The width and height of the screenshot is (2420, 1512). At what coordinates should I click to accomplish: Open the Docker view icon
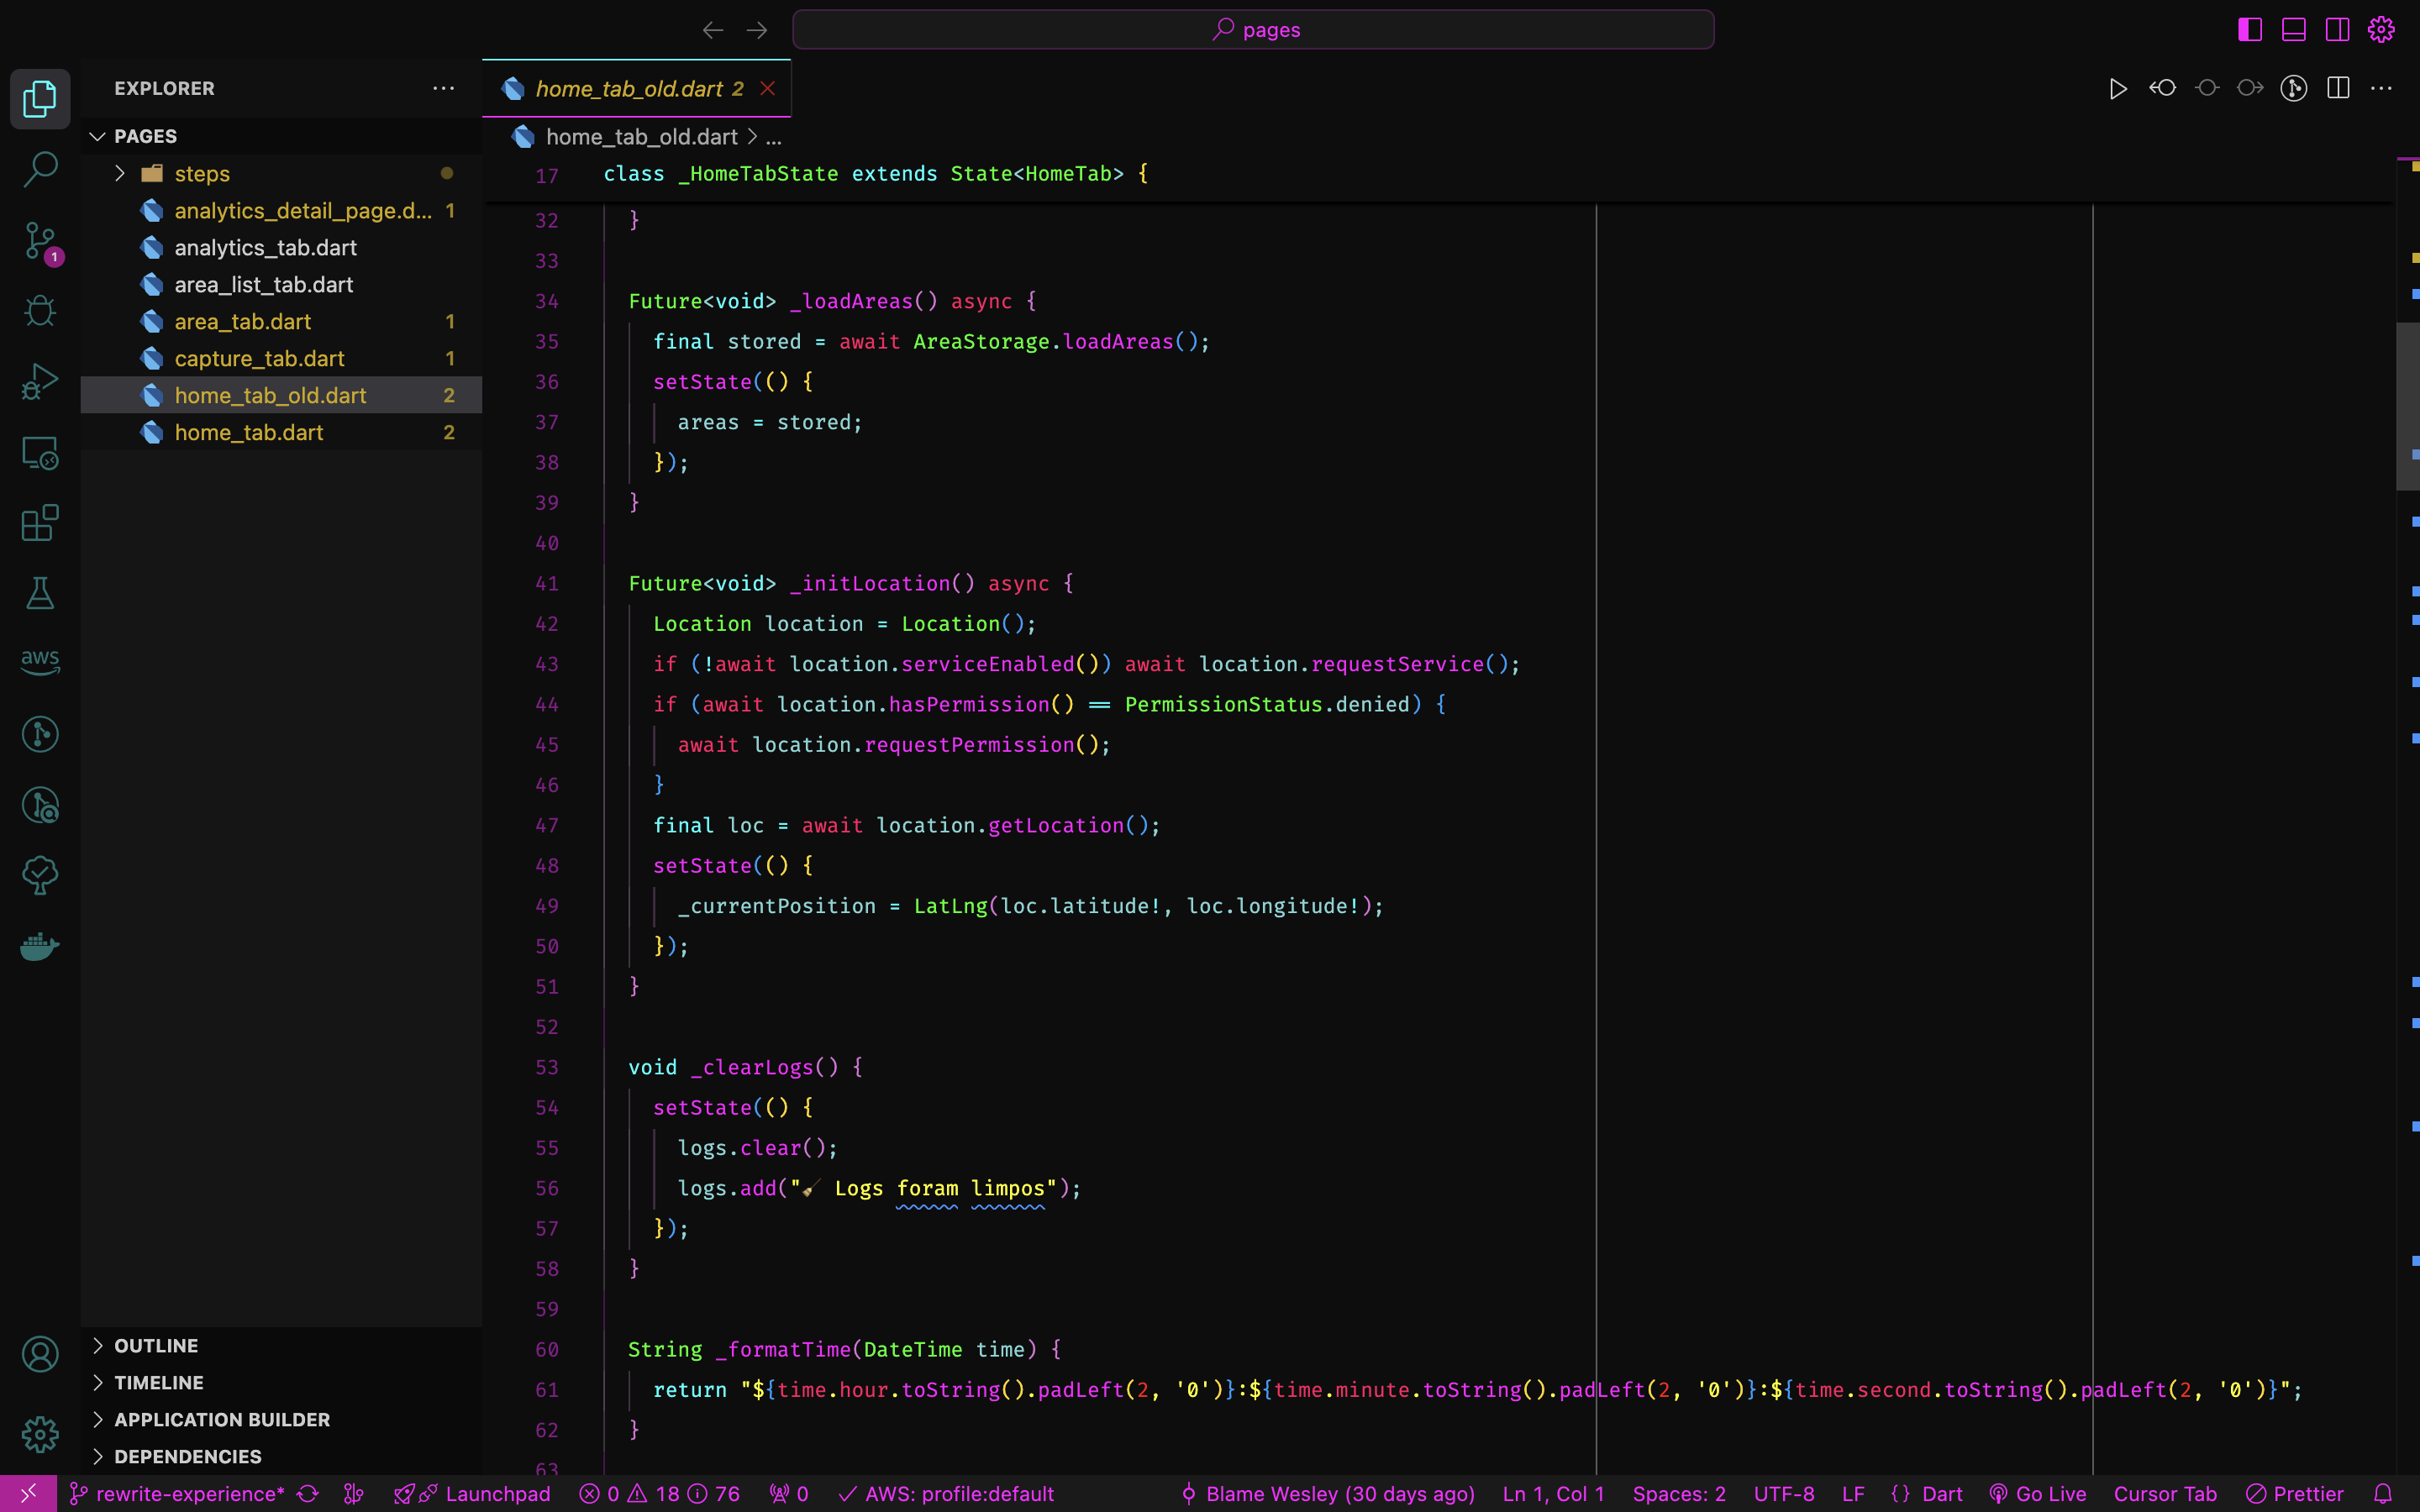click(x=40, y=946)
